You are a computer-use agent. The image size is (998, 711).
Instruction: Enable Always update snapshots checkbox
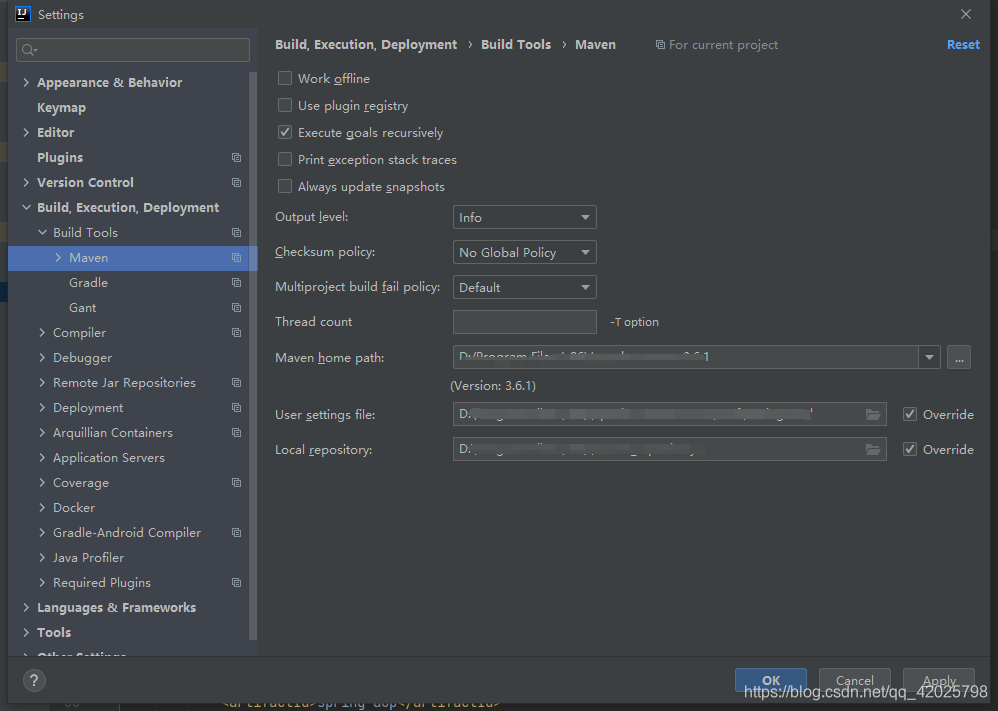[x=285, y=186]
